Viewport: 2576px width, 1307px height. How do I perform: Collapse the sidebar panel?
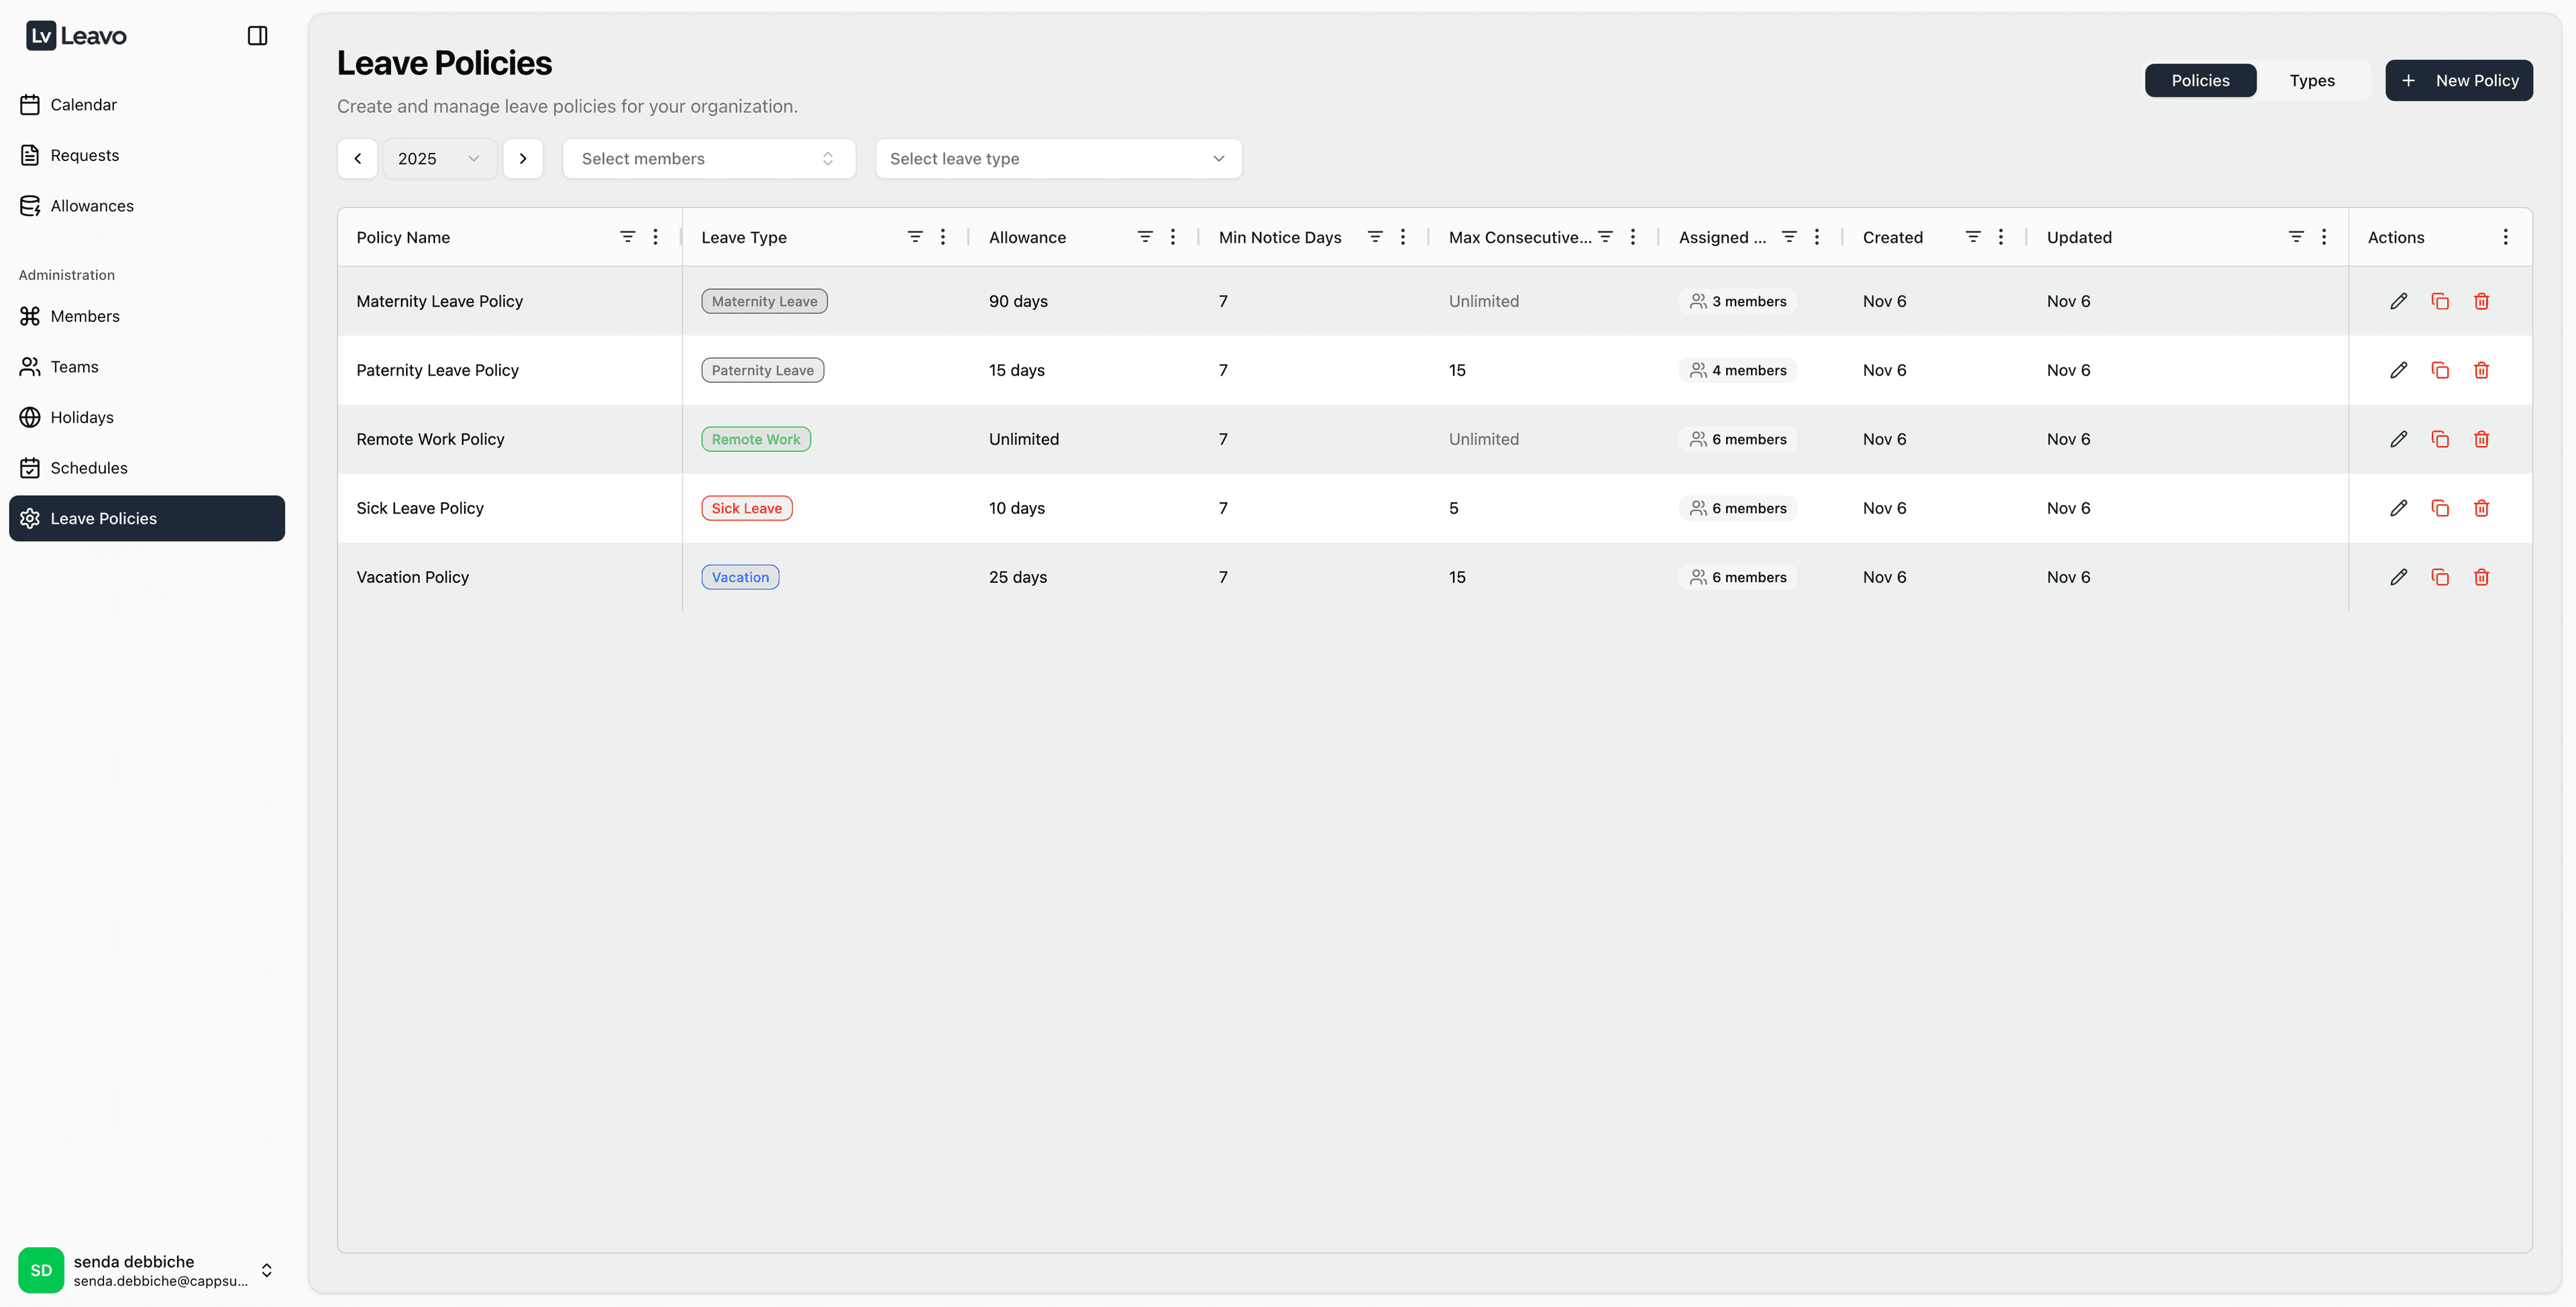tap(257, 36)
